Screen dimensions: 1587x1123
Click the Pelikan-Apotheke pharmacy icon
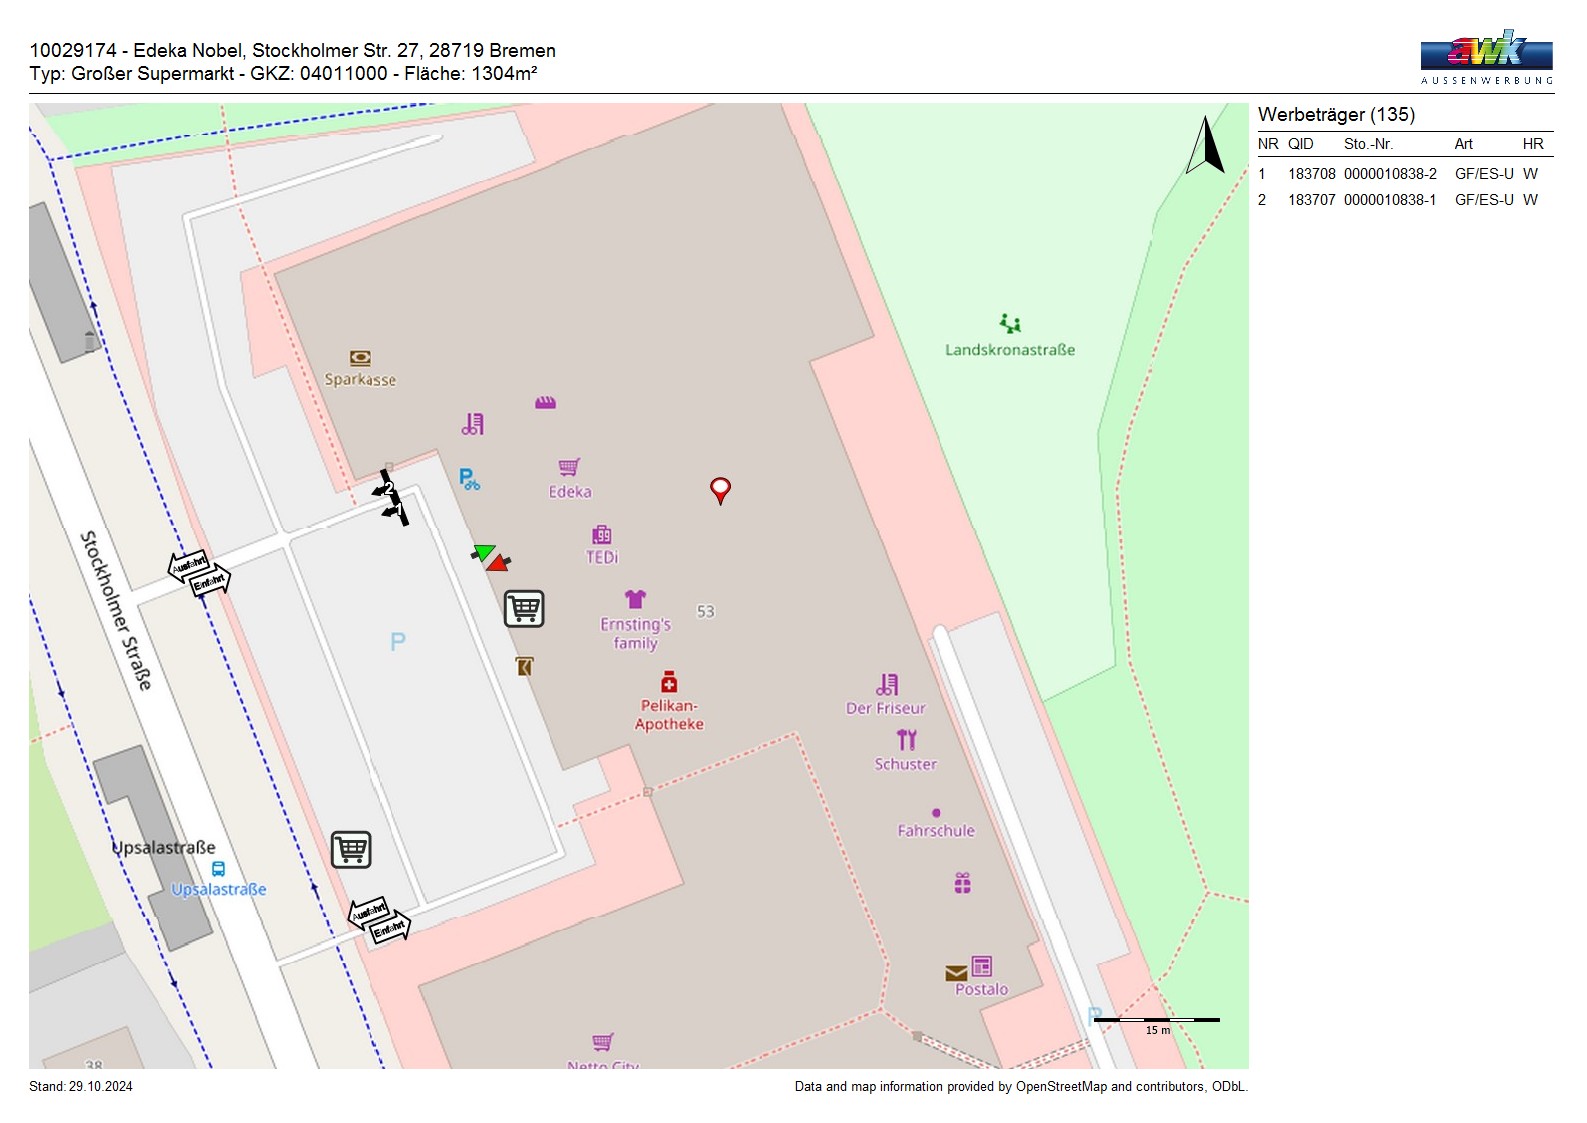click(x=669, y=682)
